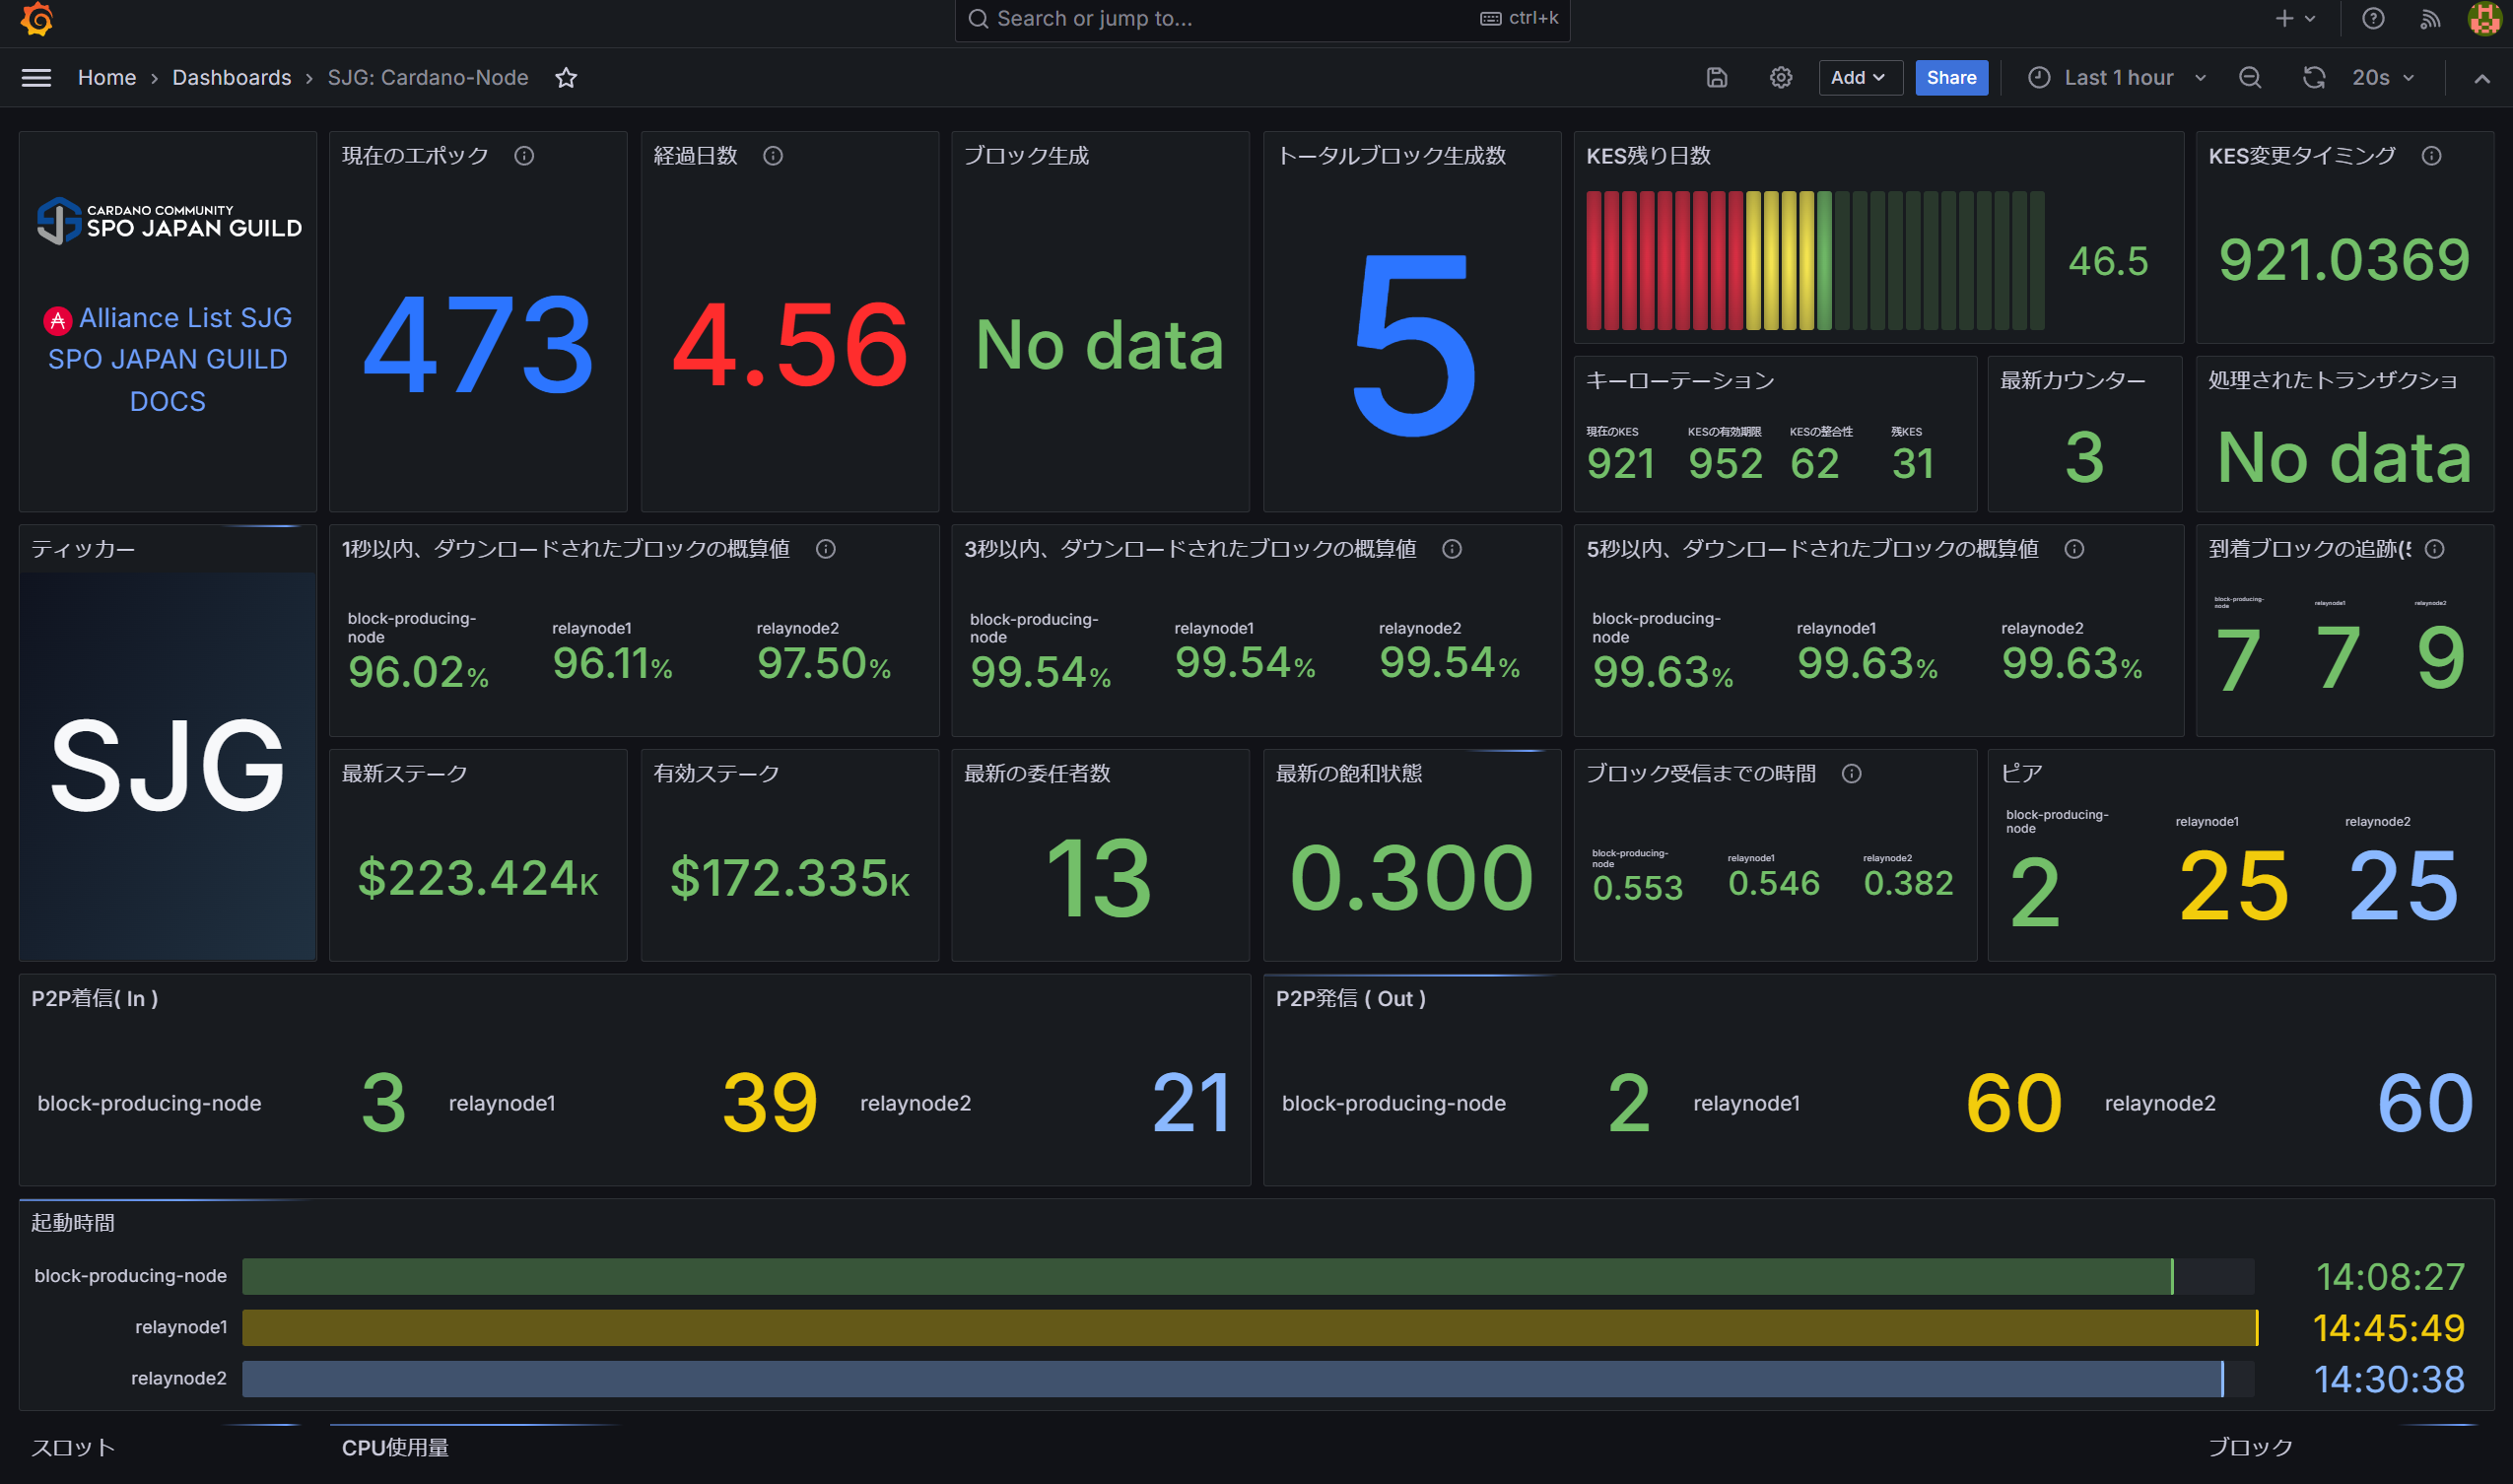Show info for 3秒以内 block download panel
2513x1484 pixels.
[1452, 549]
